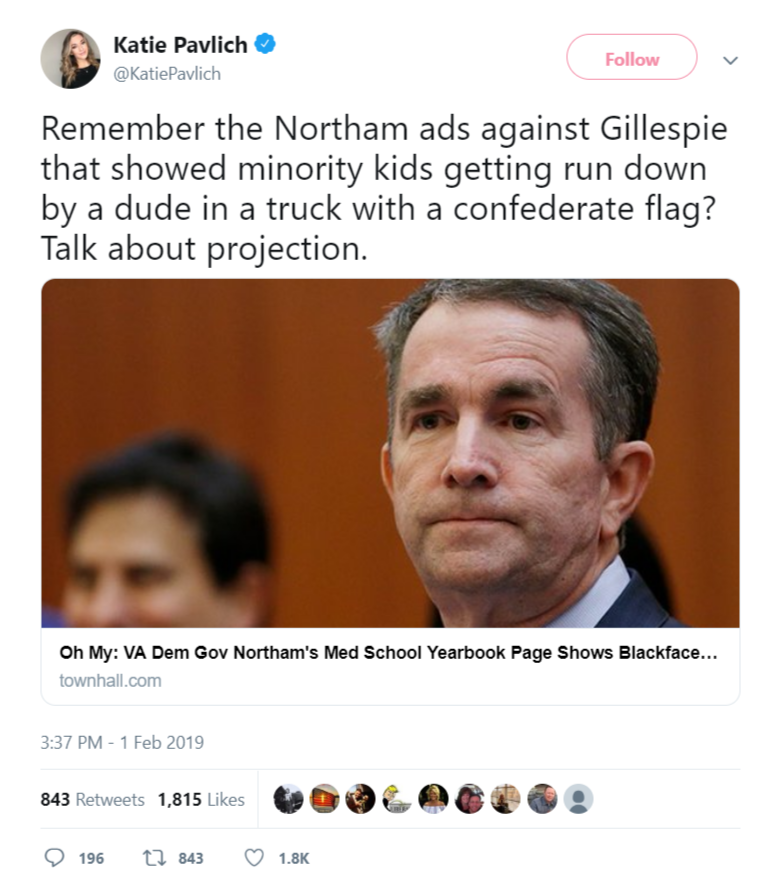778x876 pixels.
Task: Like the tweet with the heart icon
Action: 255,858
